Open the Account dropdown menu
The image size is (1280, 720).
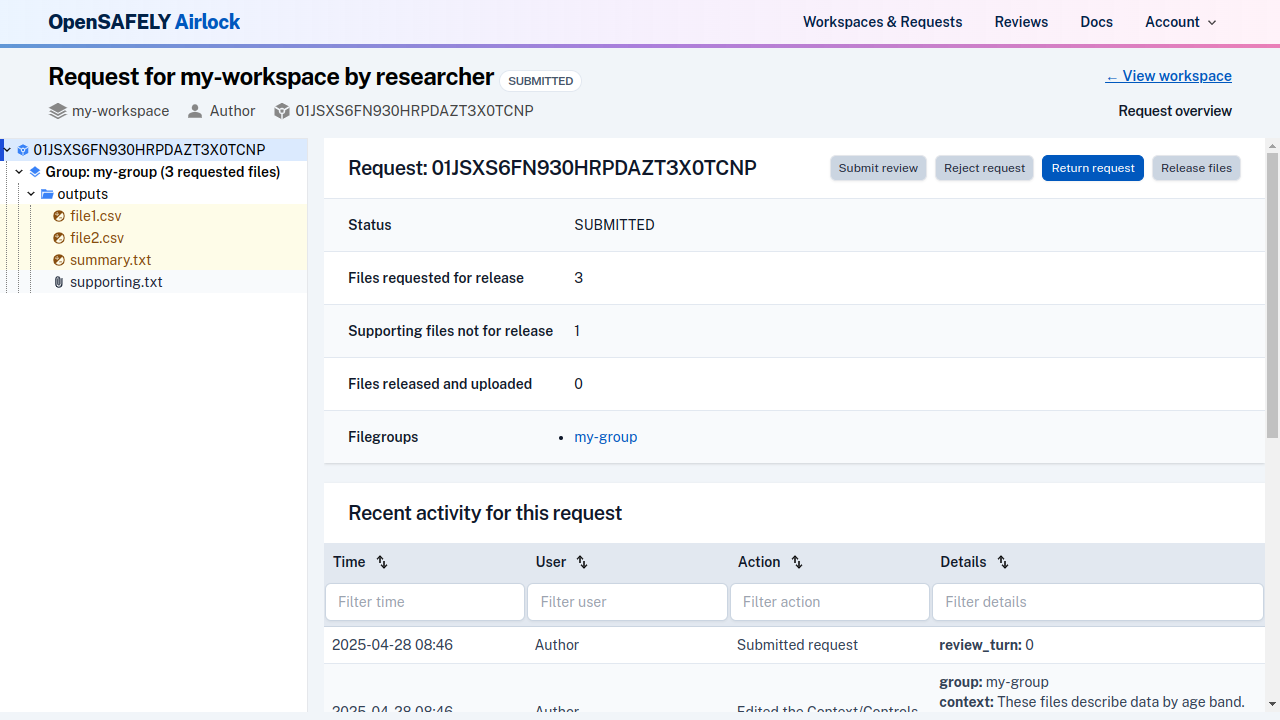click(x=1180, y=22)
